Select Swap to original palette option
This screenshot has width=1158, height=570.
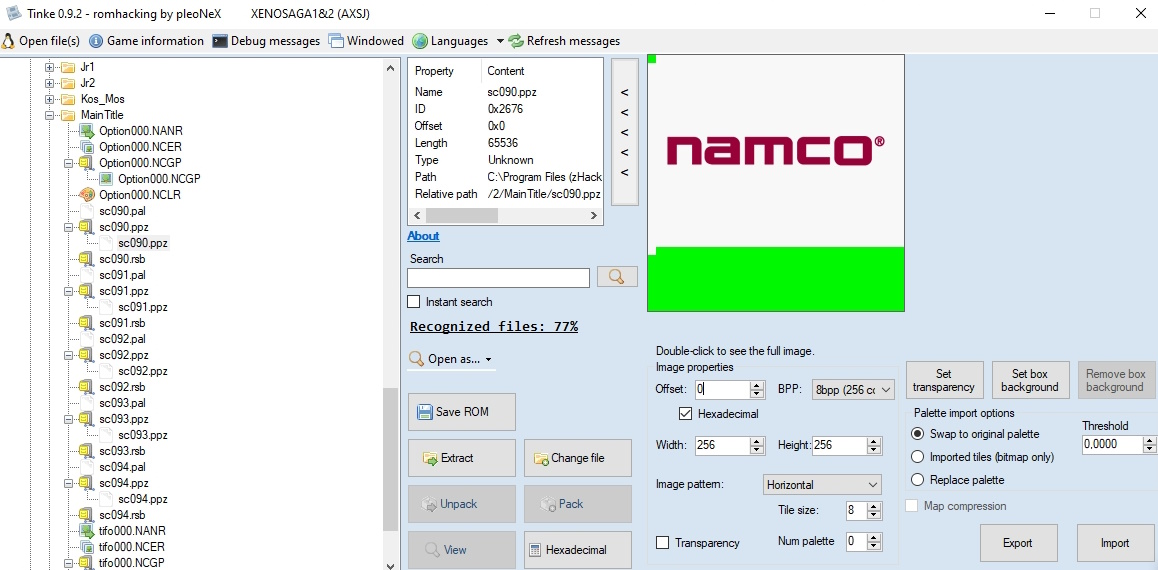tap(917, 433)
